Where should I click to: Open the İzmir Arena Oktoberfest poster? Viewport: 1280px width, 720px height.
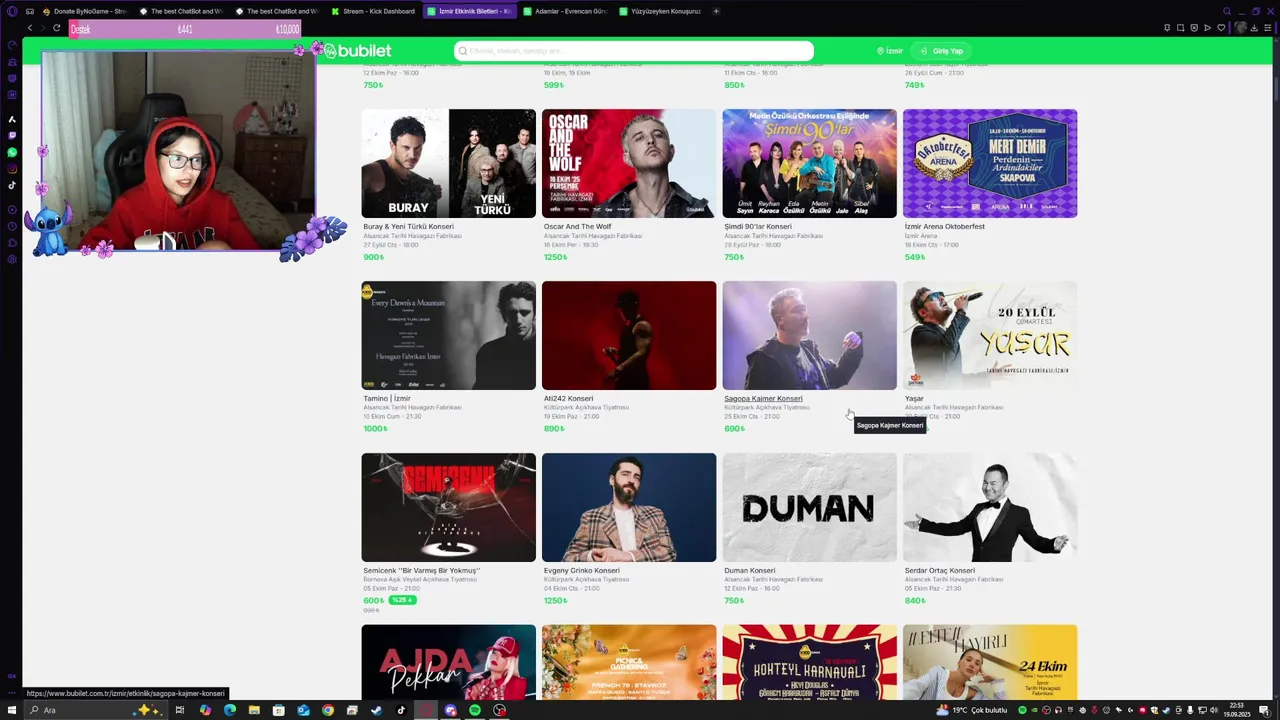990,163
